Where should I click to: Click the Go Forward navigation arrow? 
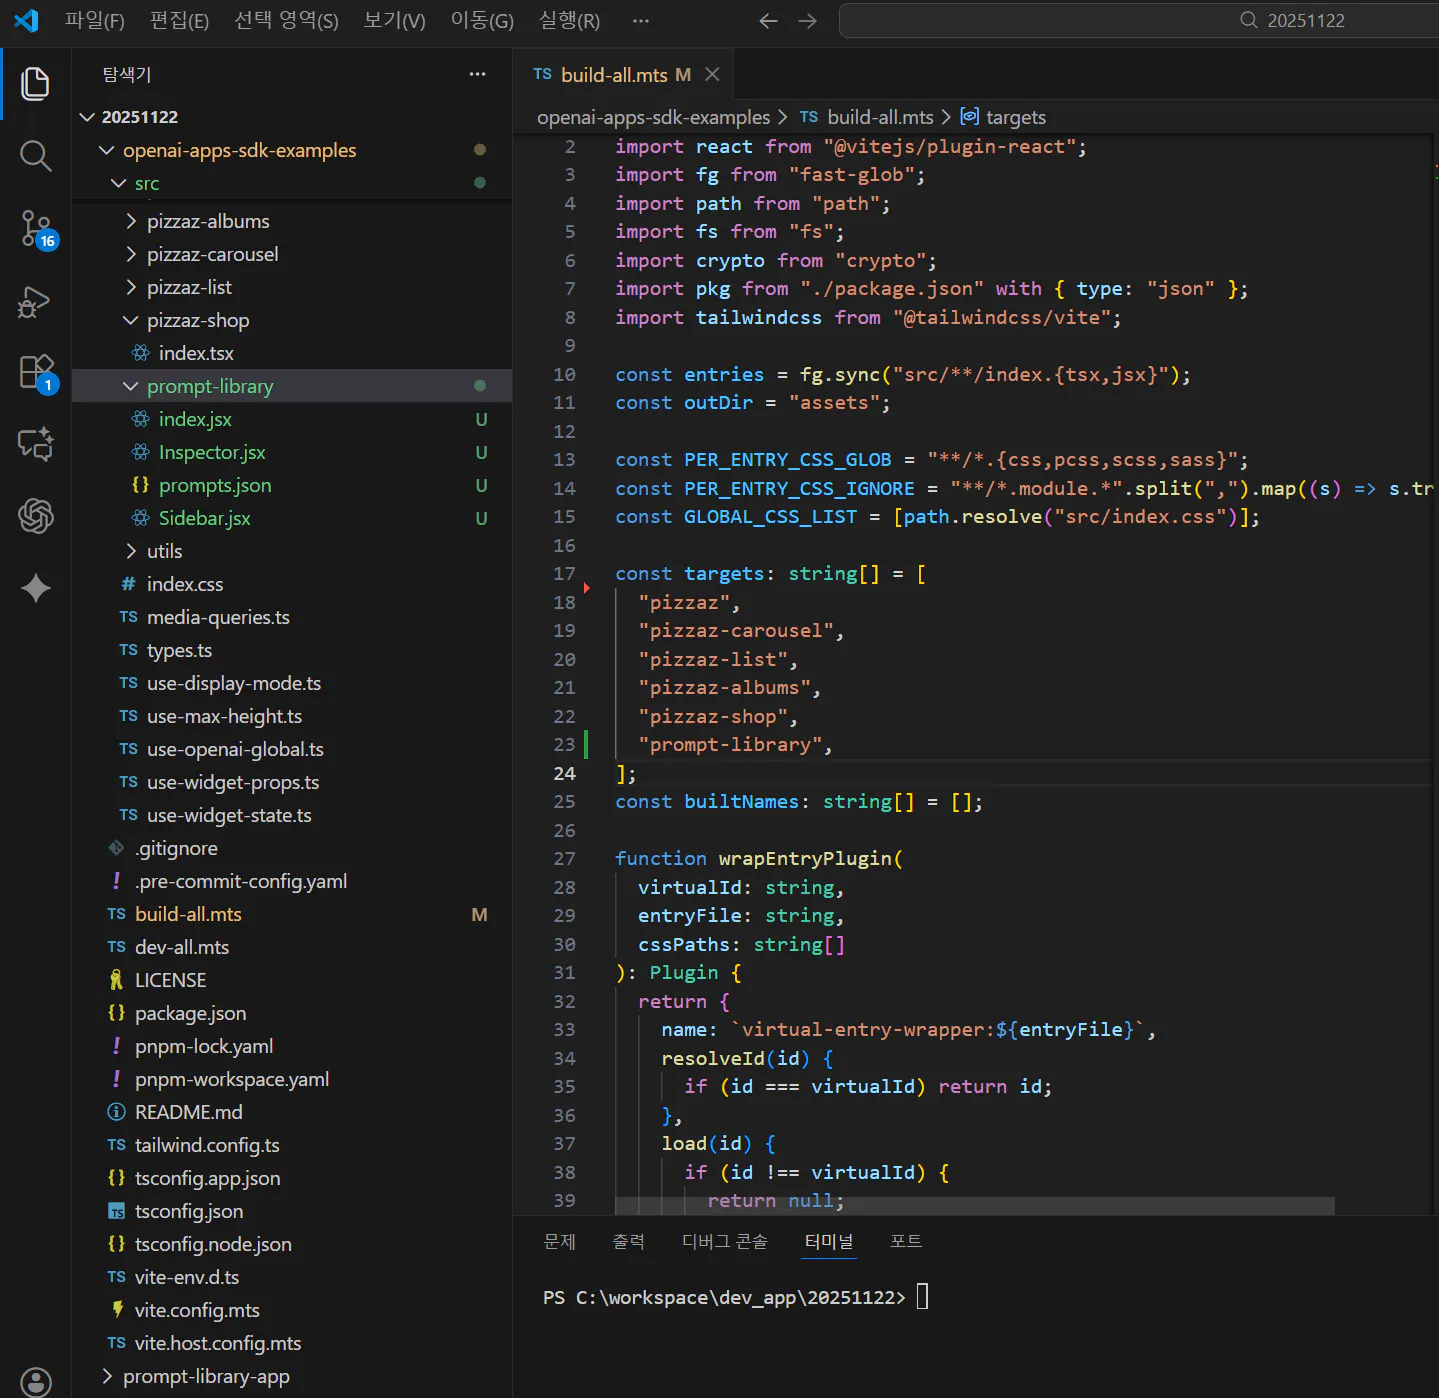click(807, 20)
